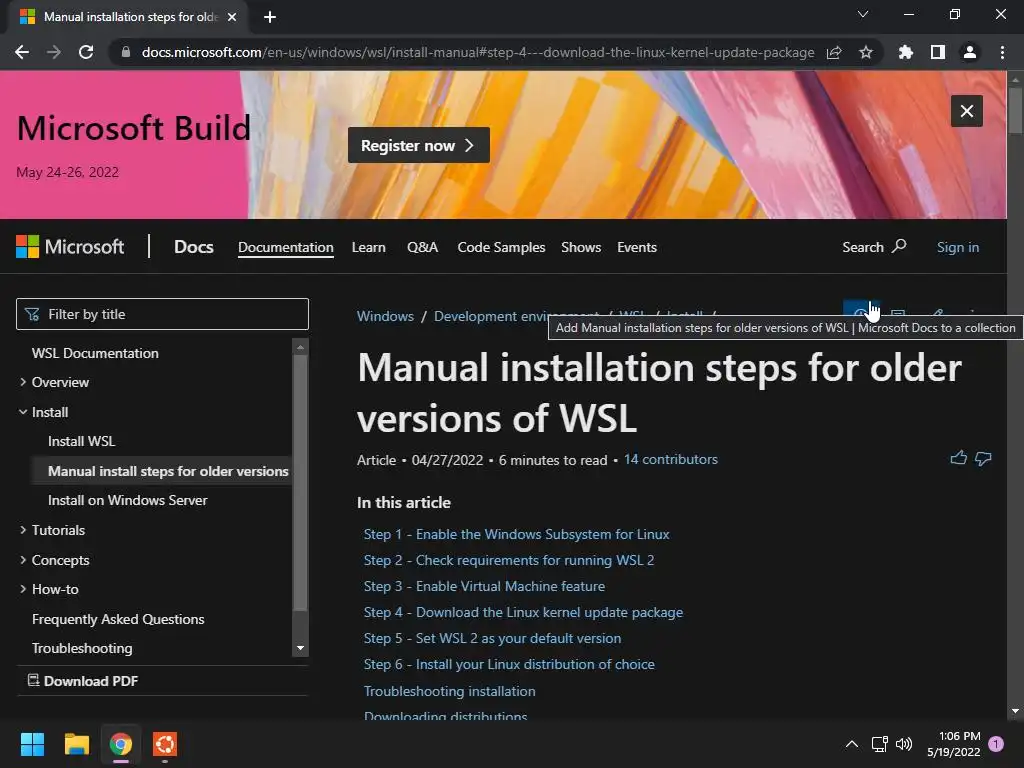The height and width of the screenshot is (768, 1024).
Task: Click the padlock site info icon
Action: (x=126, y=52)
